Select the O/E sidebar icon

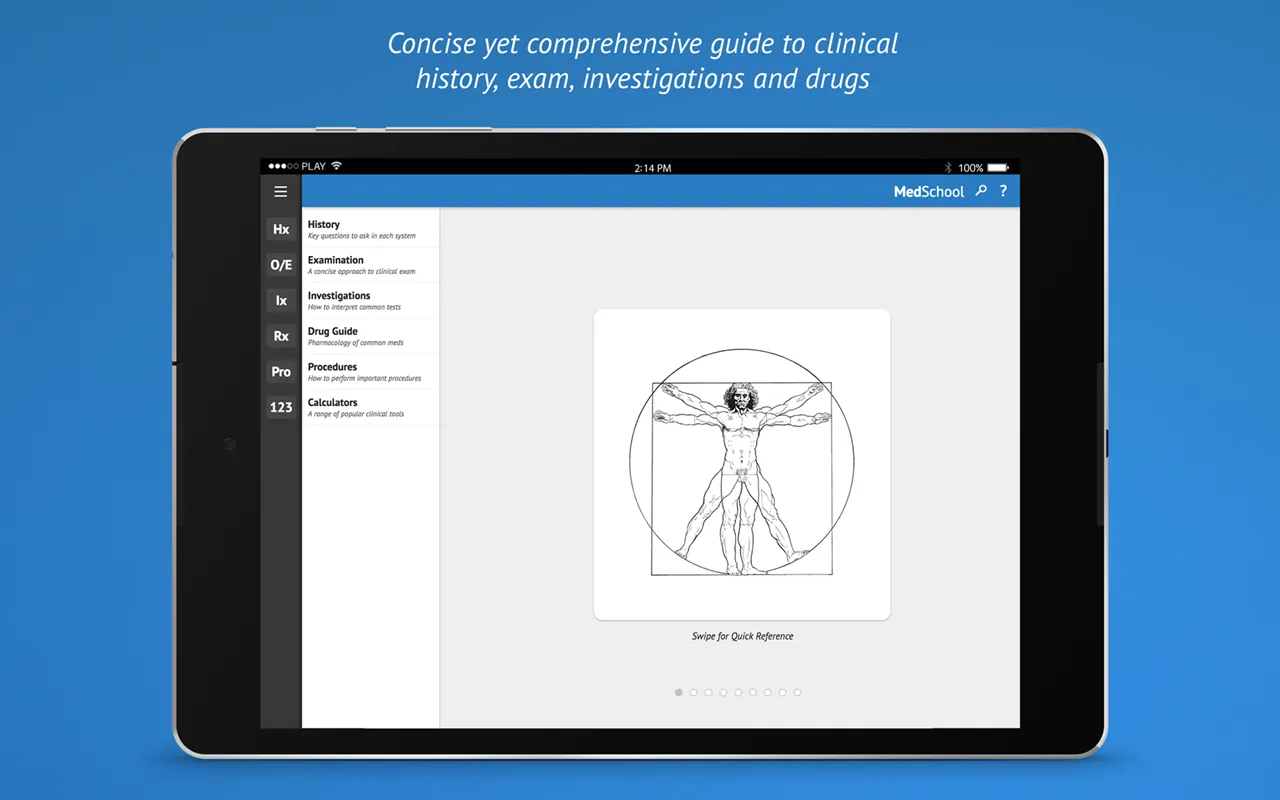tap(281, 265)
